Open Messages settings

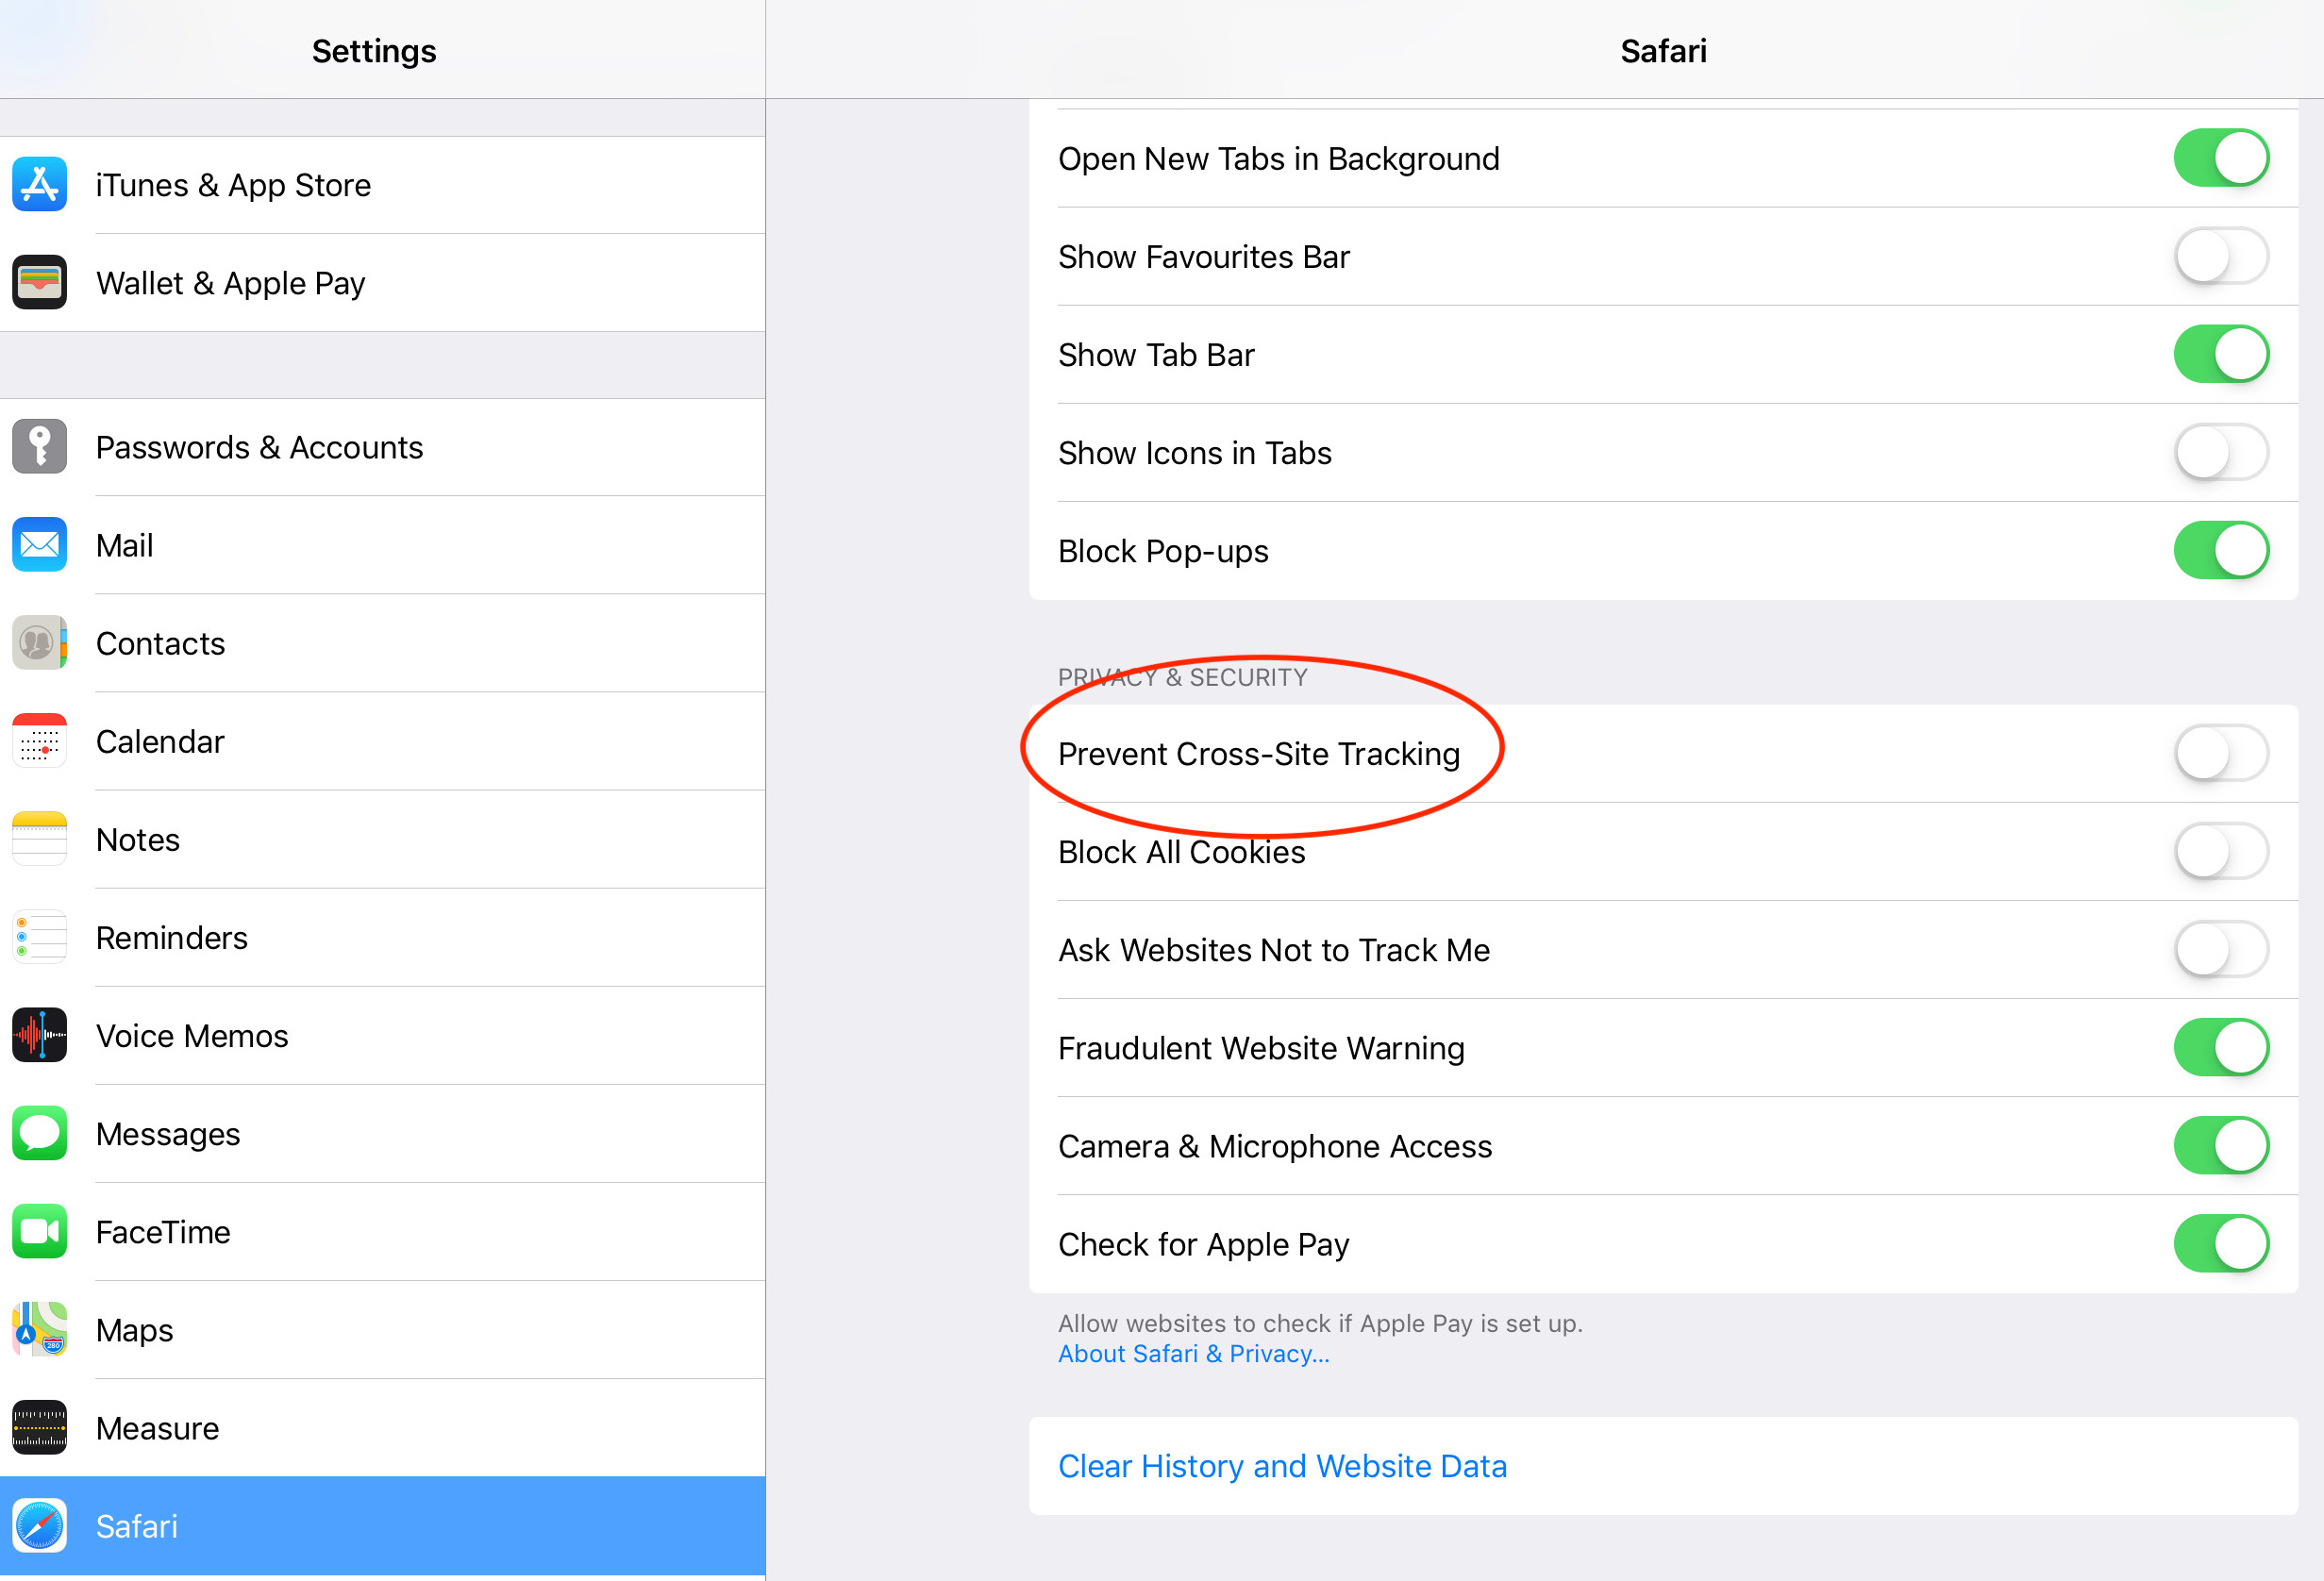click(x=382, y=1133)
